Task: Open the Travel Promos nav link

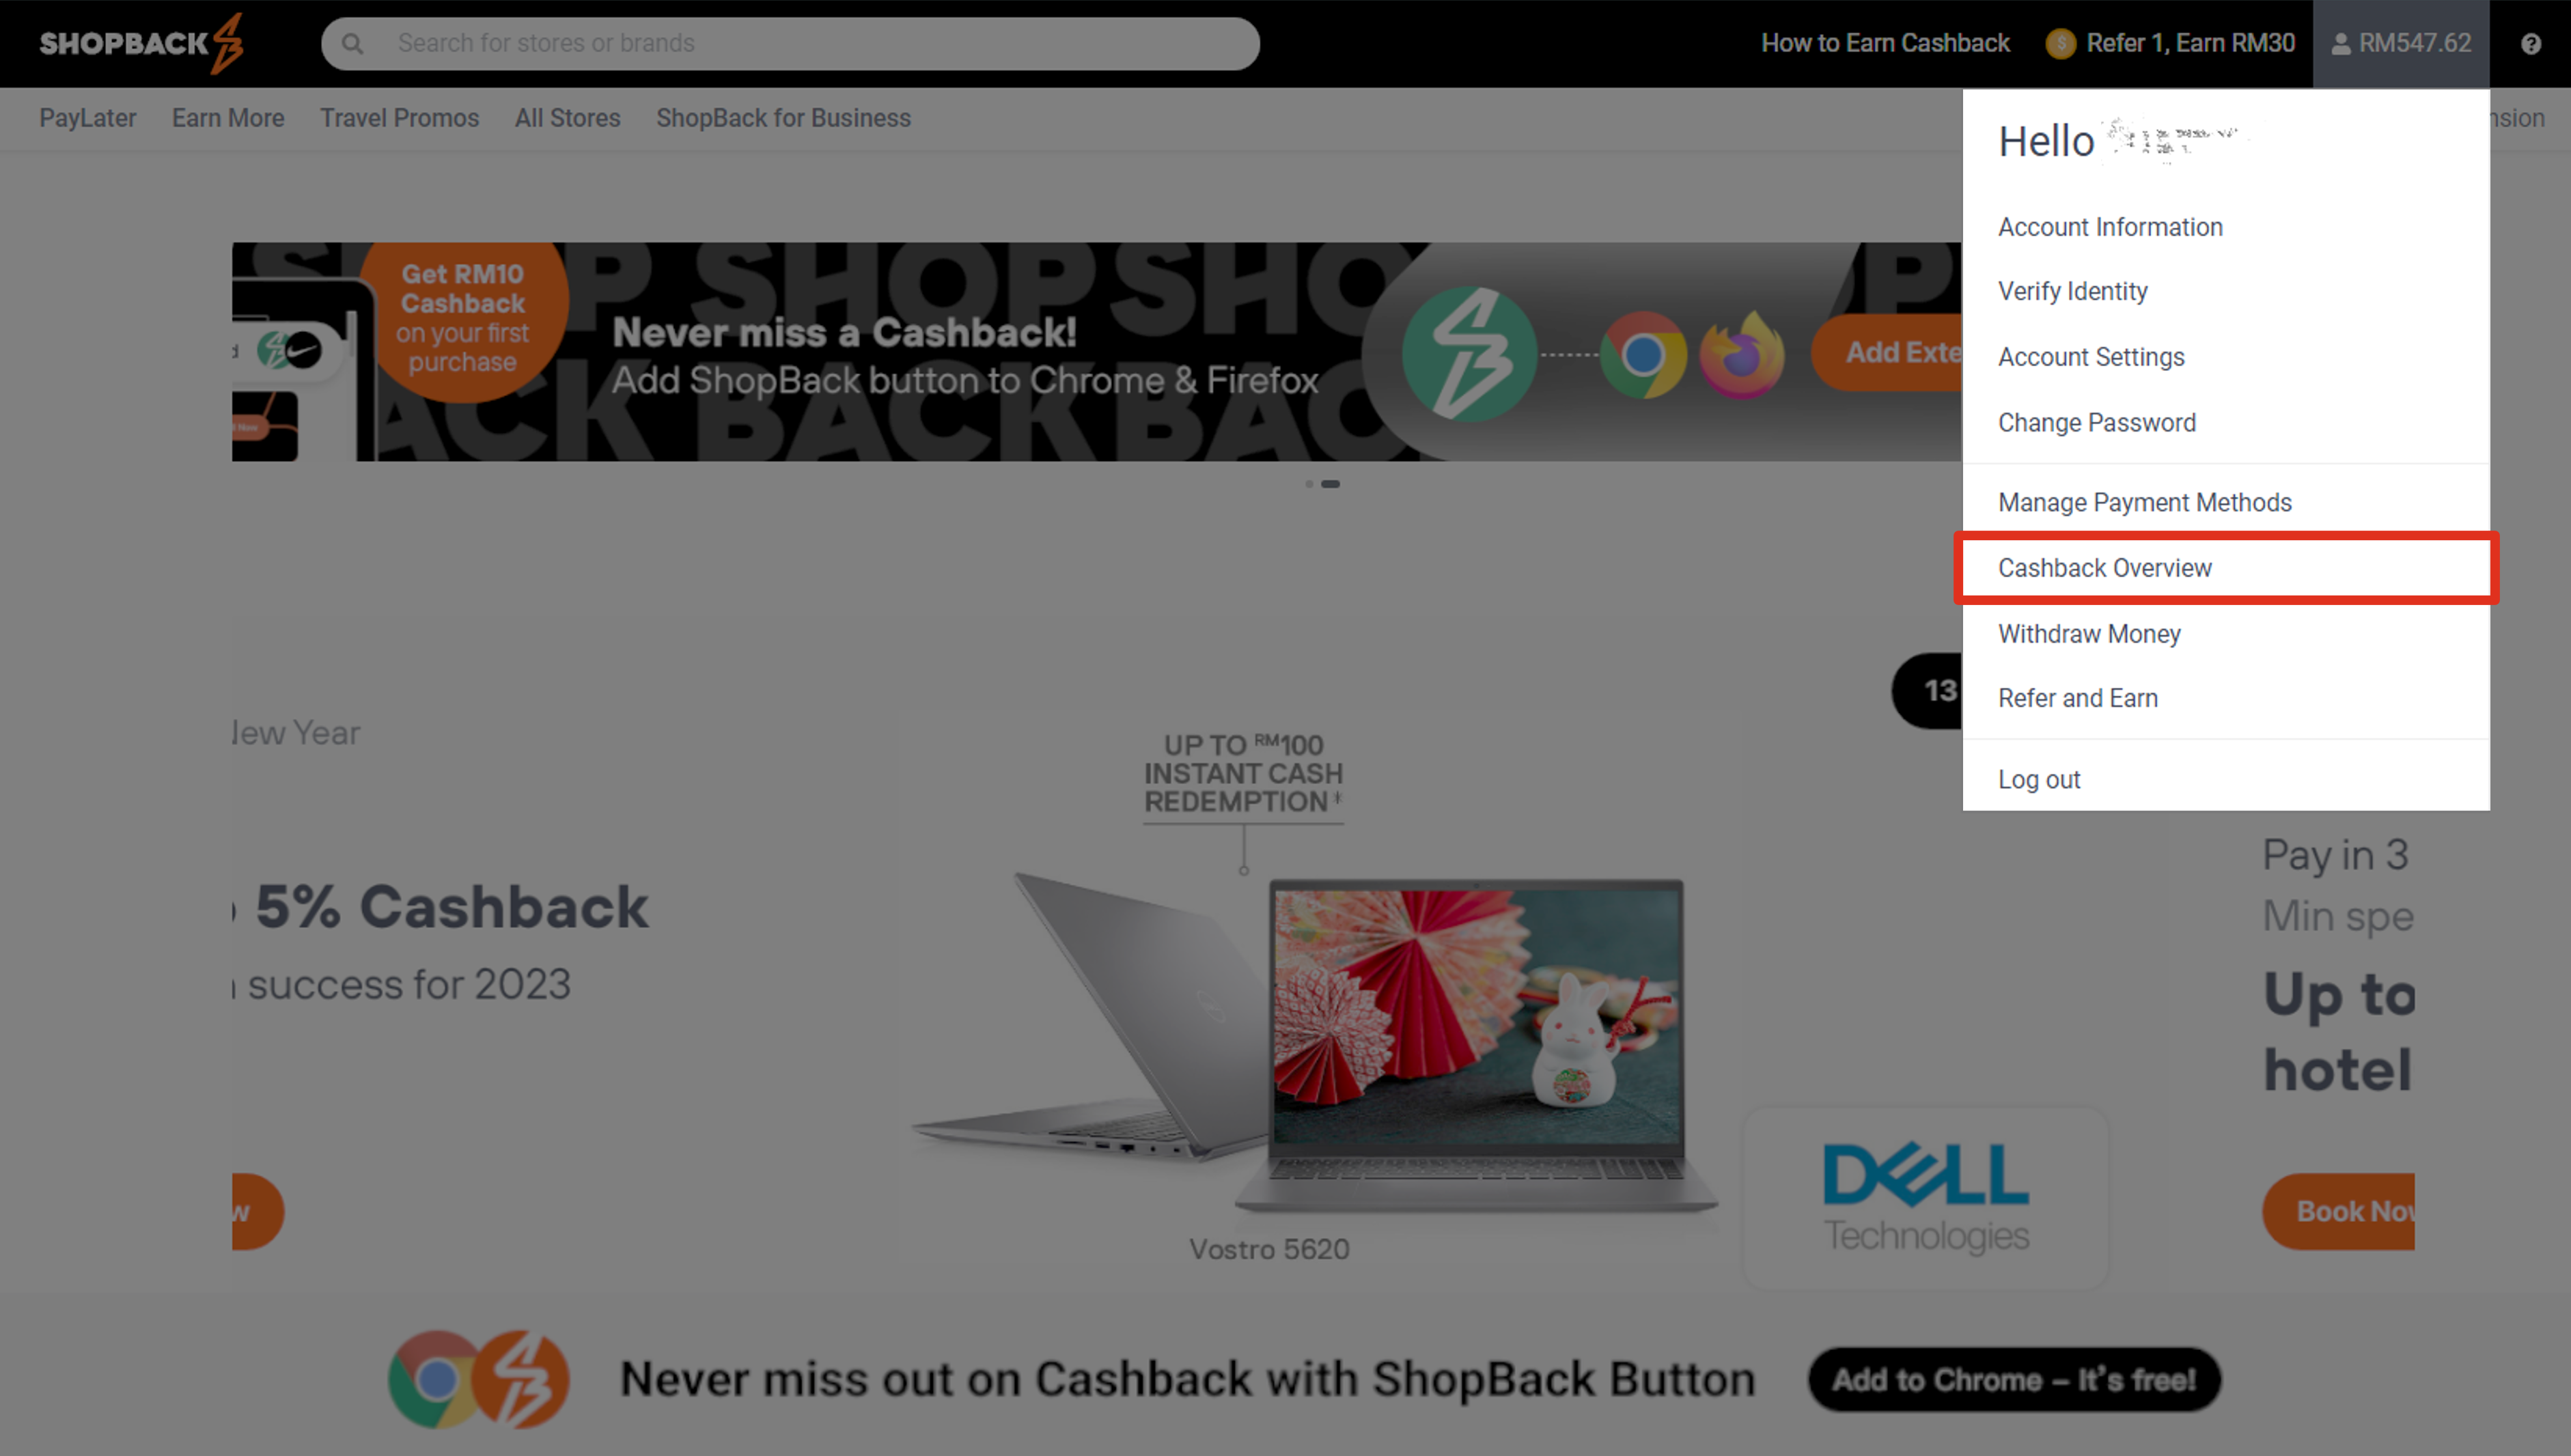Action: pos(399,118)
